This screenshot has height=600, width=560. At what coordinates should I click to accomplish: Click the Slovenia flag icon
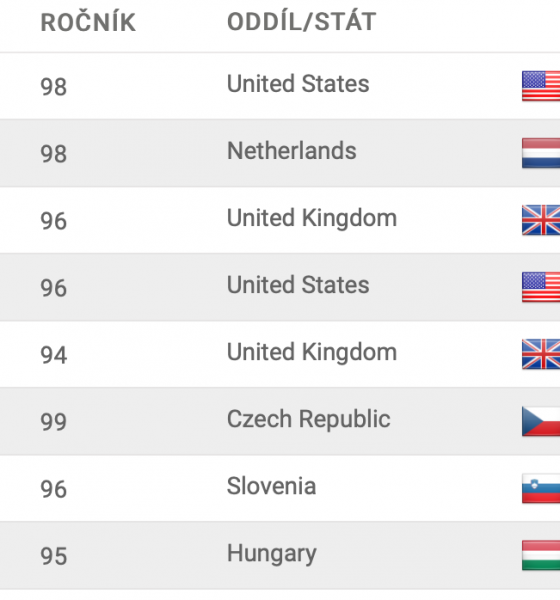click(x=541, y=488)
